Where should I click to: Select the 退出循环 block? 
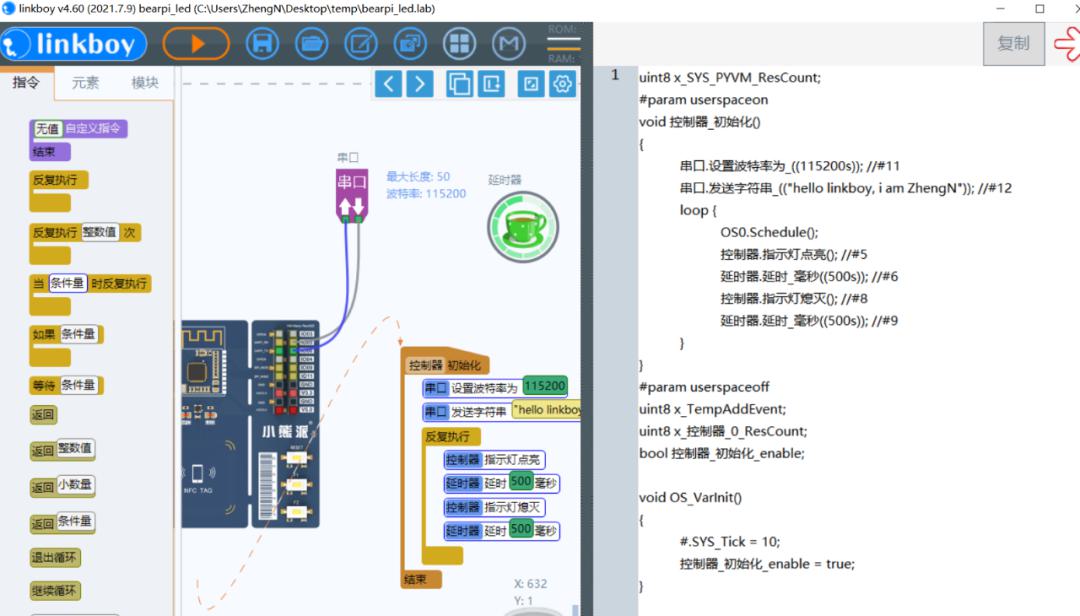55,557
